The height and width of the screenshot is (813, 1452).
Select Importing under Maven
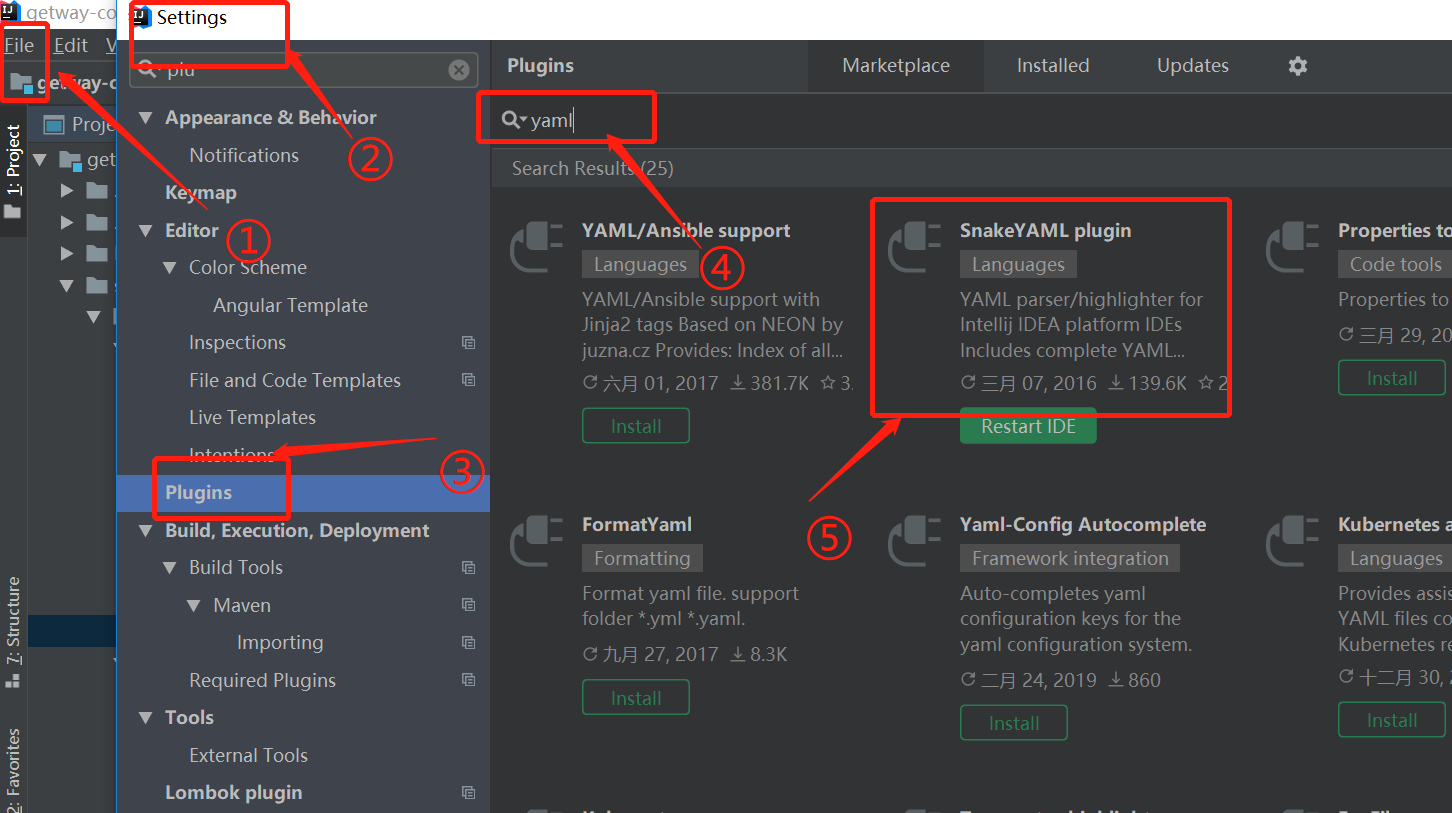point(280,643)
